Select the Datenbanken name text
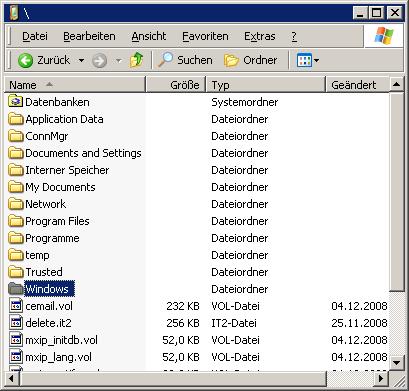The image size is (409, 391). [x=57, y=102]
